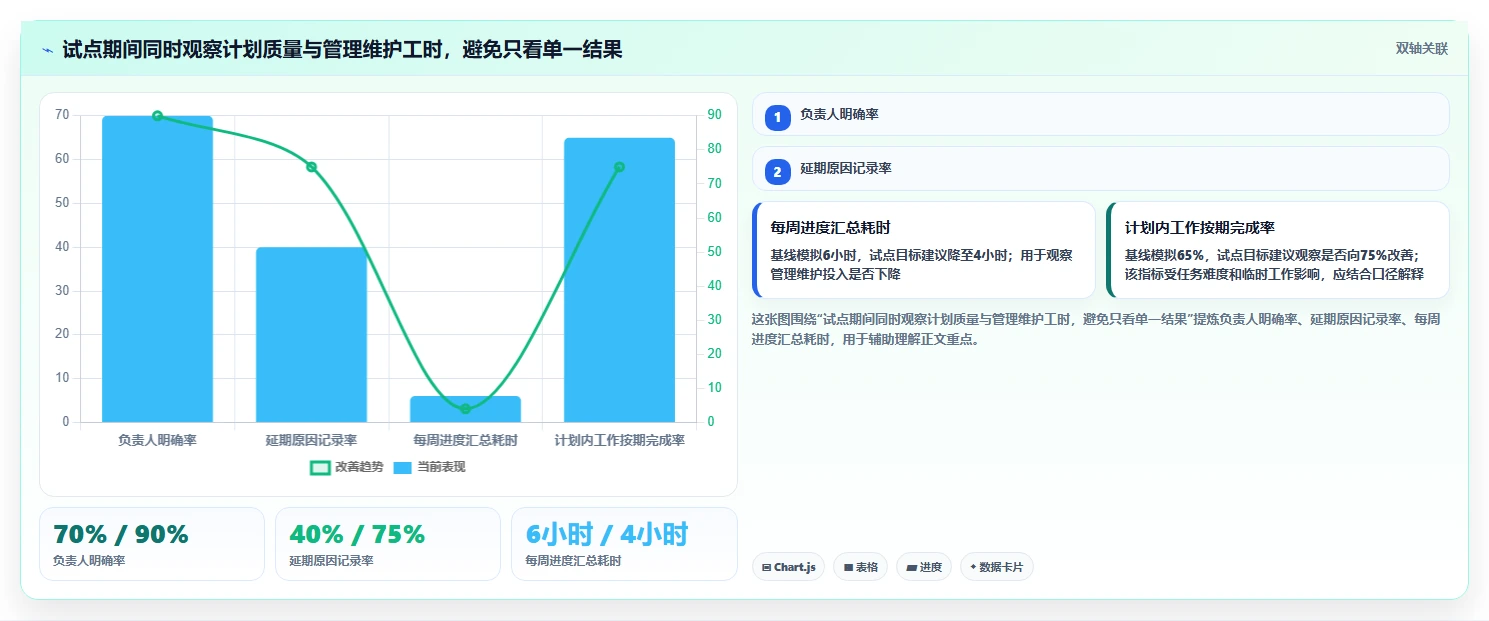Click the 数据卡片 tag
The image size is (1489, 621).
996,567
